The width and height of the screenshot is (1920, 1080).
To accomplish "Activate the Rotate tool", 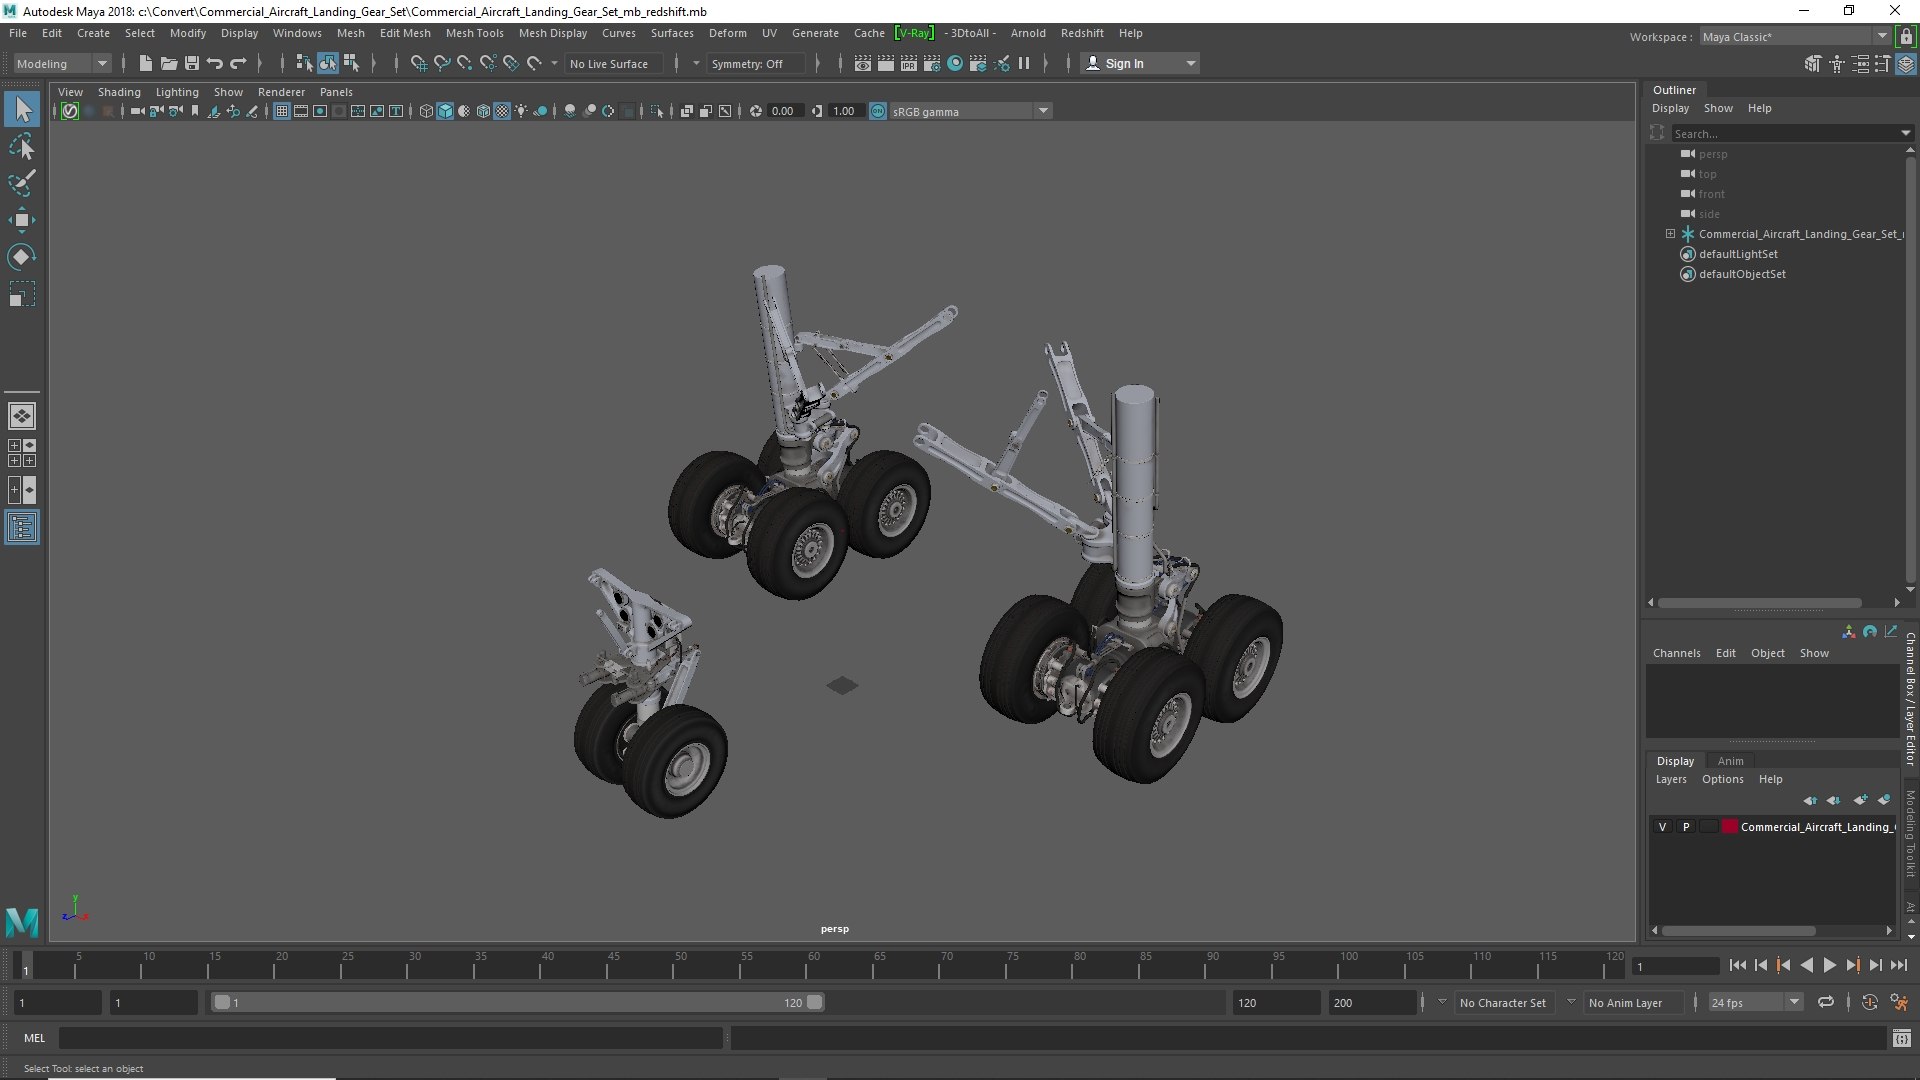I will click(x=22, y=257).
